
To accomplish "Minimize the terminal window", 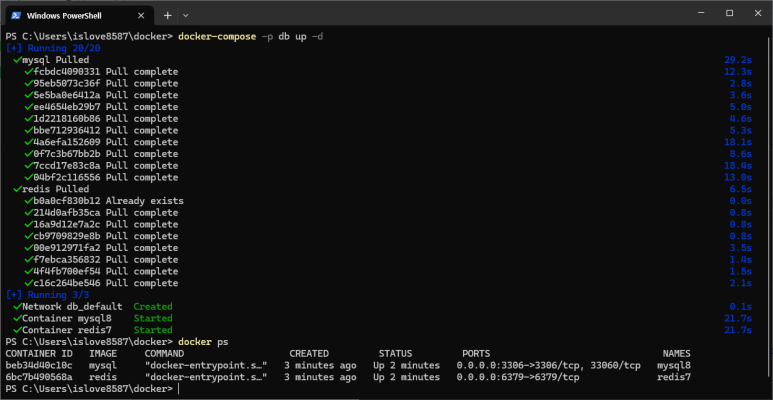I will click(x=701, y=13).
